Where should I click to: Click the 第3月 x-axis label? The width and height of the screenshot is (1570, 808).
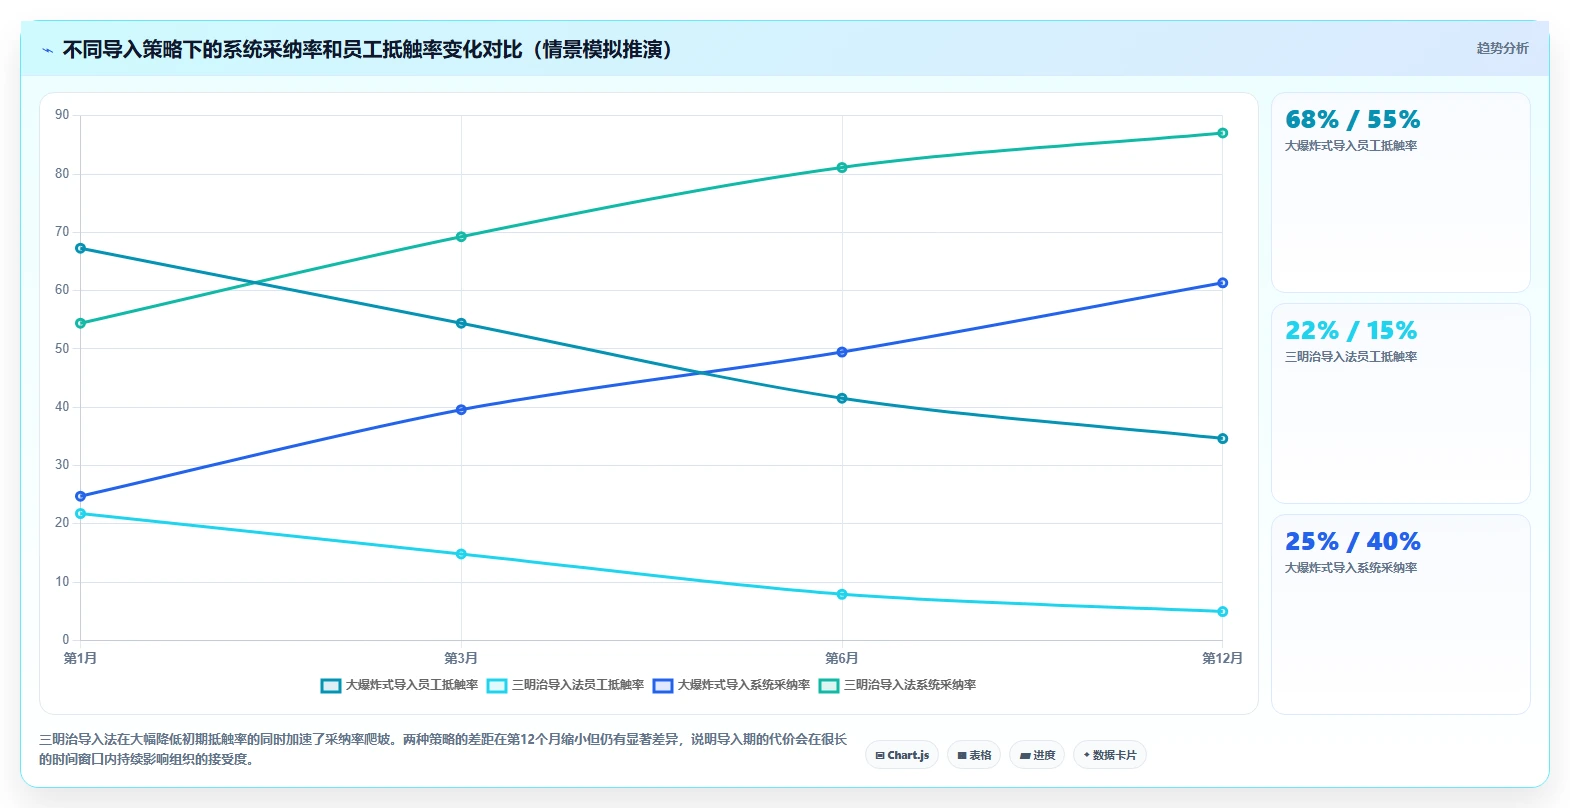coord(461,658)
